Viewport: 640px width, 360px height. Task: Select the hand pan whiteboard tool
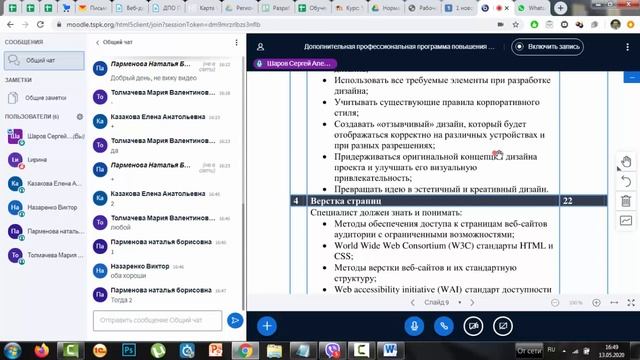(626, 162)
